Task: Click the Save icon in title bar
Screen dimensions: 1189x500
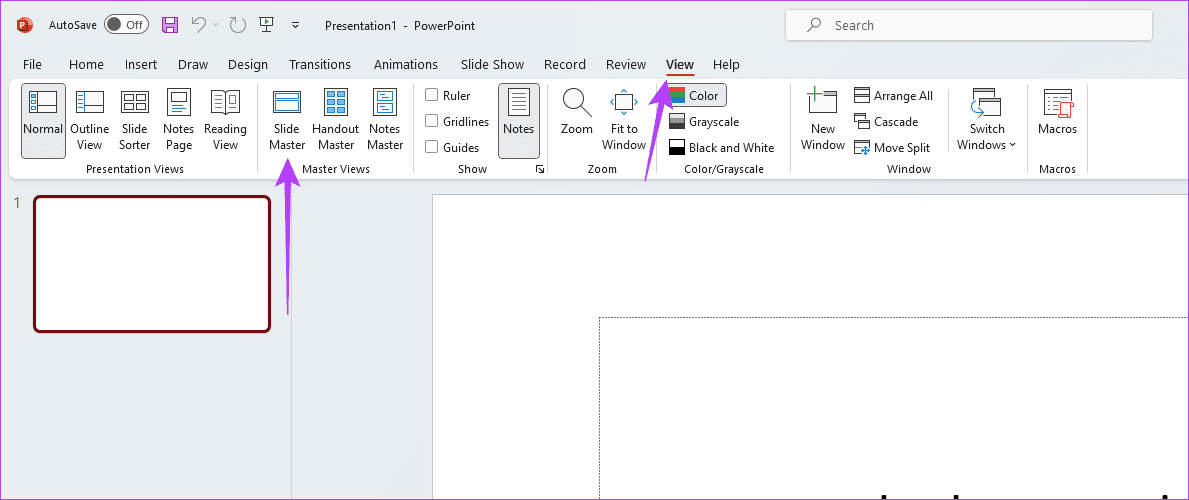Action: (170, 25)
